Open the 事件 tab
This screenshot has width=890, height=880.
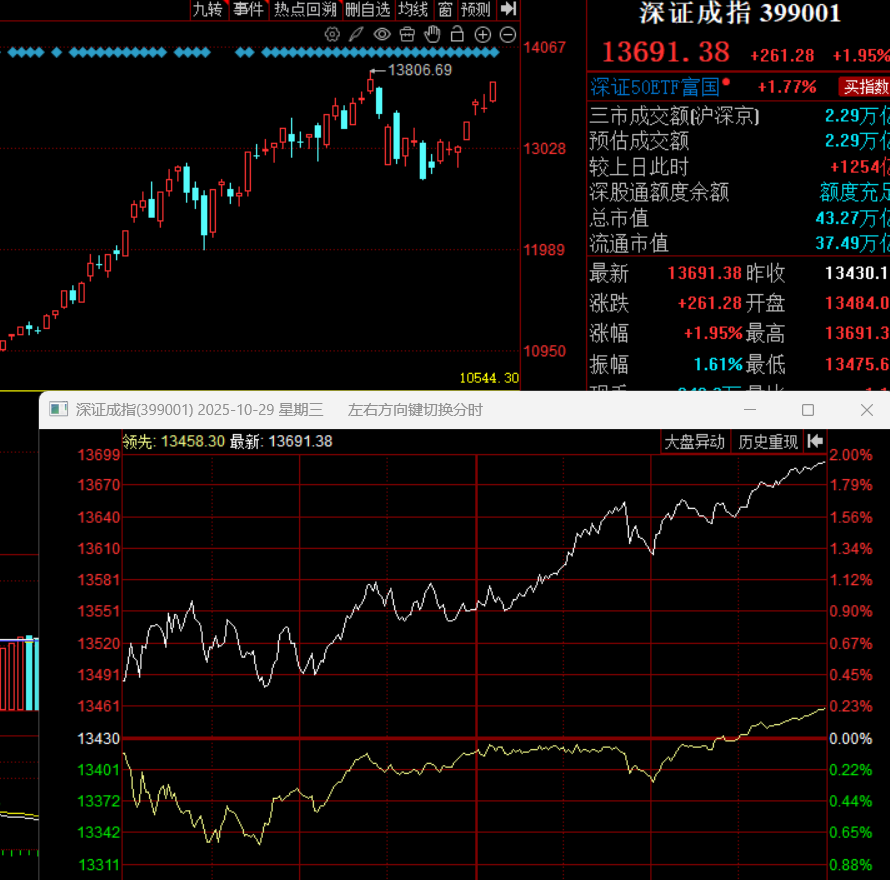point(247,9)
